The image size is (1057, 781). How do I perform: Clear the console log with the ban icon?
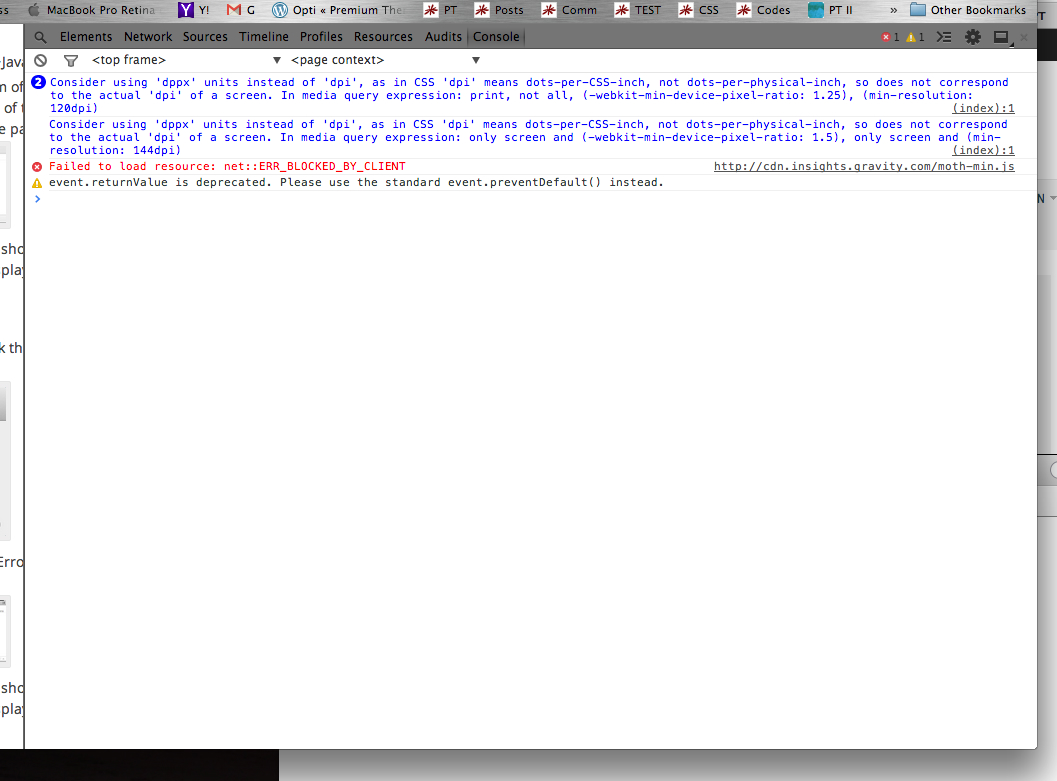[x=40, y=61]
